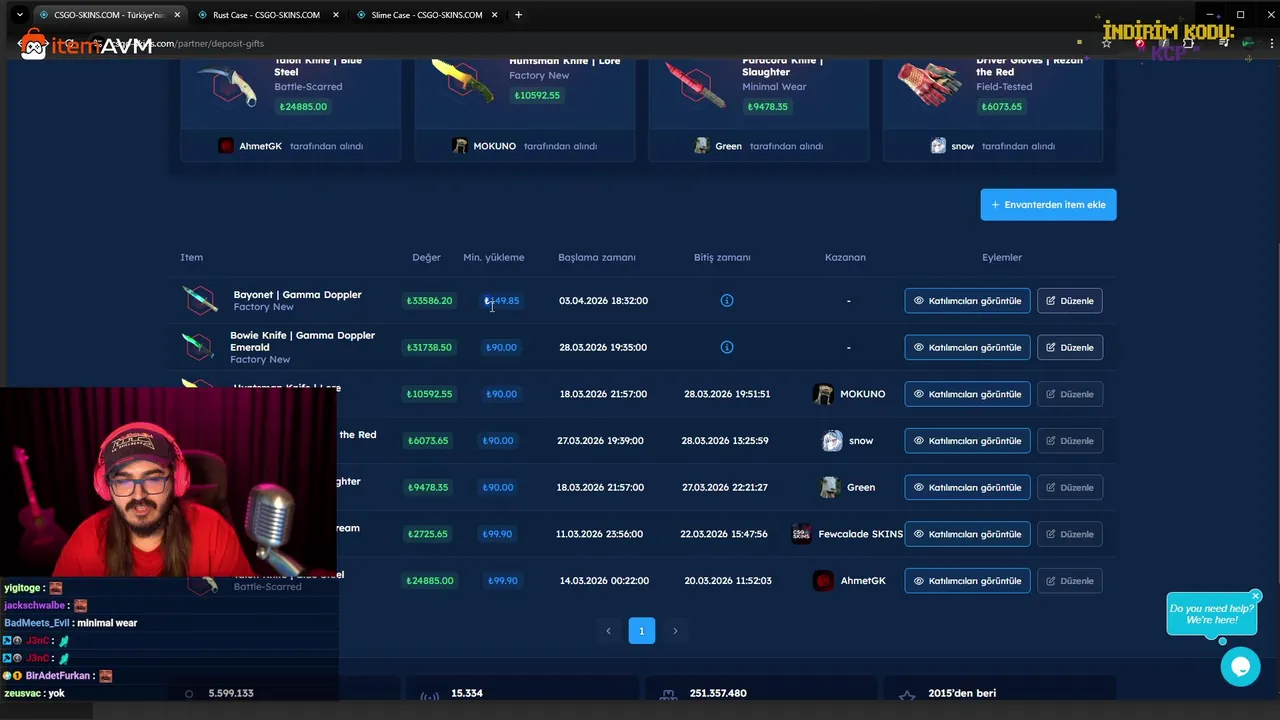Screen dimensions: 1280x720
Task: Click end time 28.03.2026 19:51:51
Action: (x=727, y=394)
